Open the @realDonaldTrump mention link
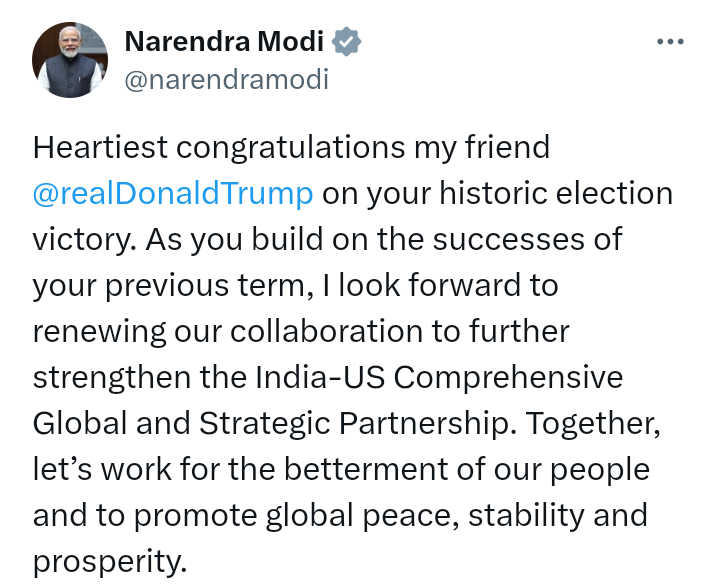Screen dimensions: 720x587 coord(173,193)
